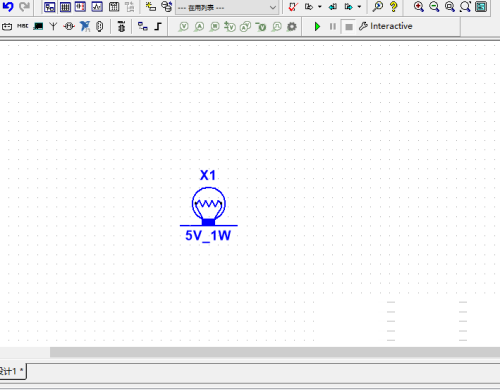
Task: Click the blue Undo arrow
Action: (8, 7)
